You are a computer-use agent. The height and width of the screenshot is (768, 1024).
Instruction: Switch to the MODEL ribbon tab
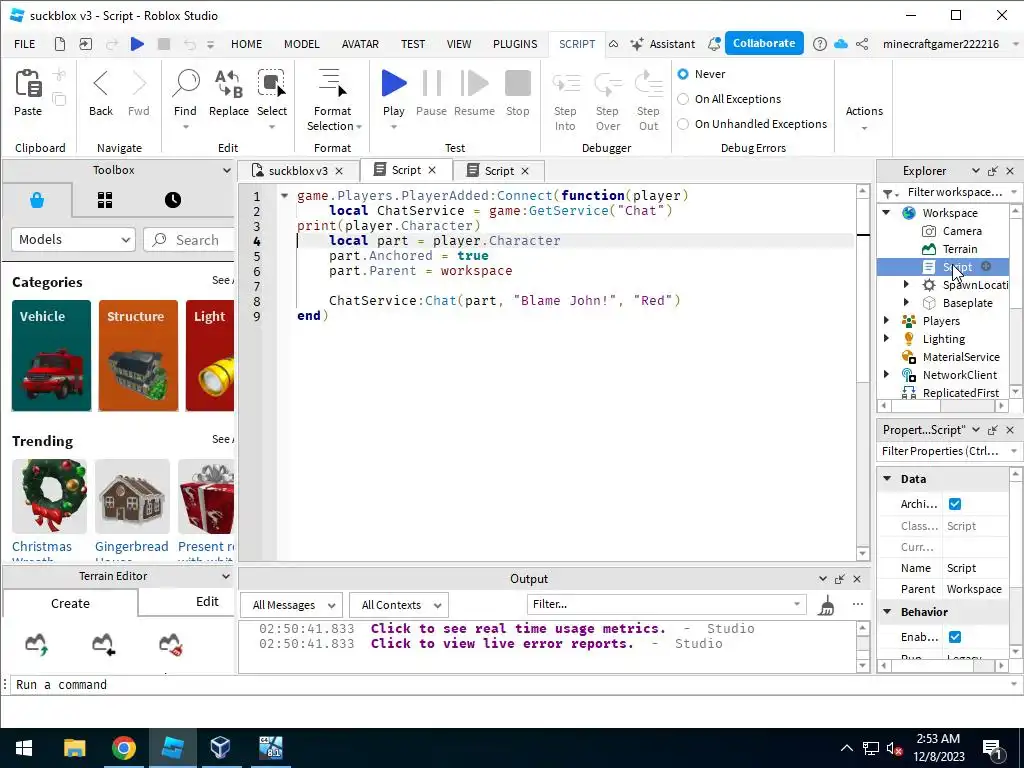point(302,44)
